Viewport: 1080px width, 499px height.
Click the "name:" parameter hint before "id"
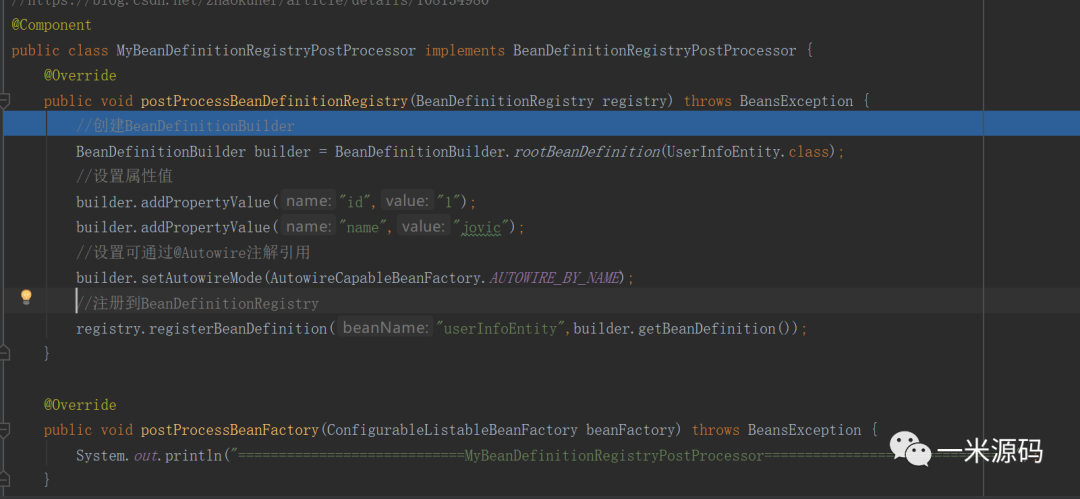tap(308, 201)
